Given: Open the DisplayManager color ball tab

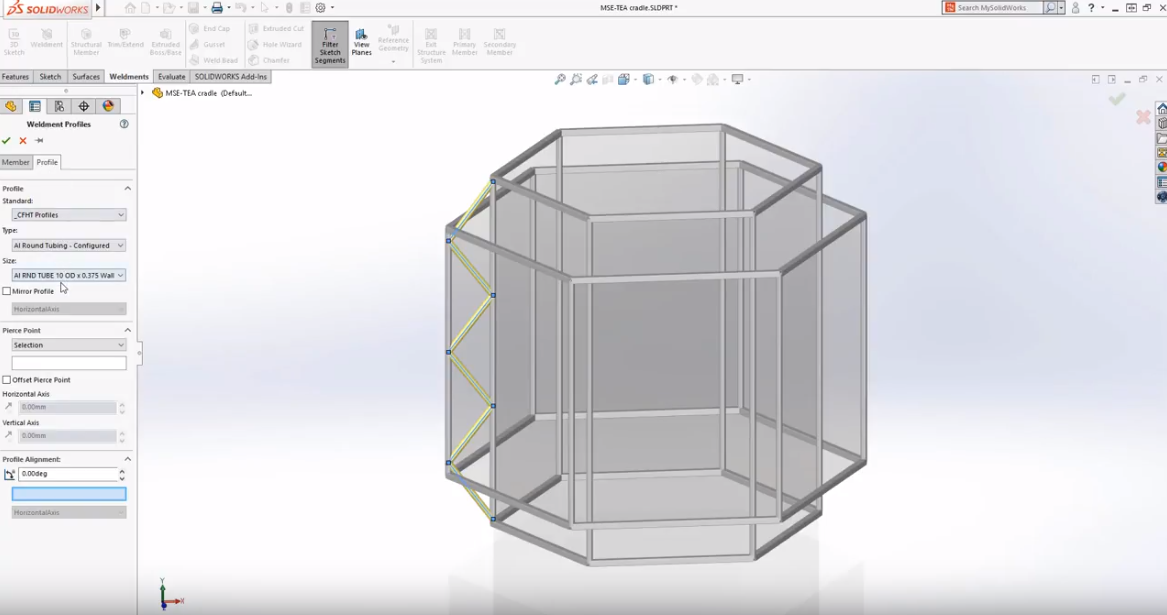Looking at the screenshot, I should pos(108,106).
